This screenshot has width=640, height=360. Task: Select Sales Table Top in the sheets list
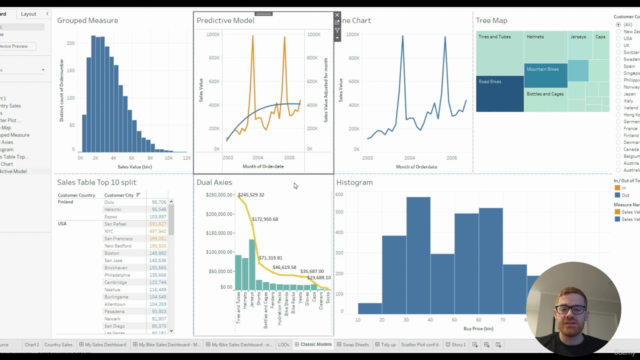(14, 157)
